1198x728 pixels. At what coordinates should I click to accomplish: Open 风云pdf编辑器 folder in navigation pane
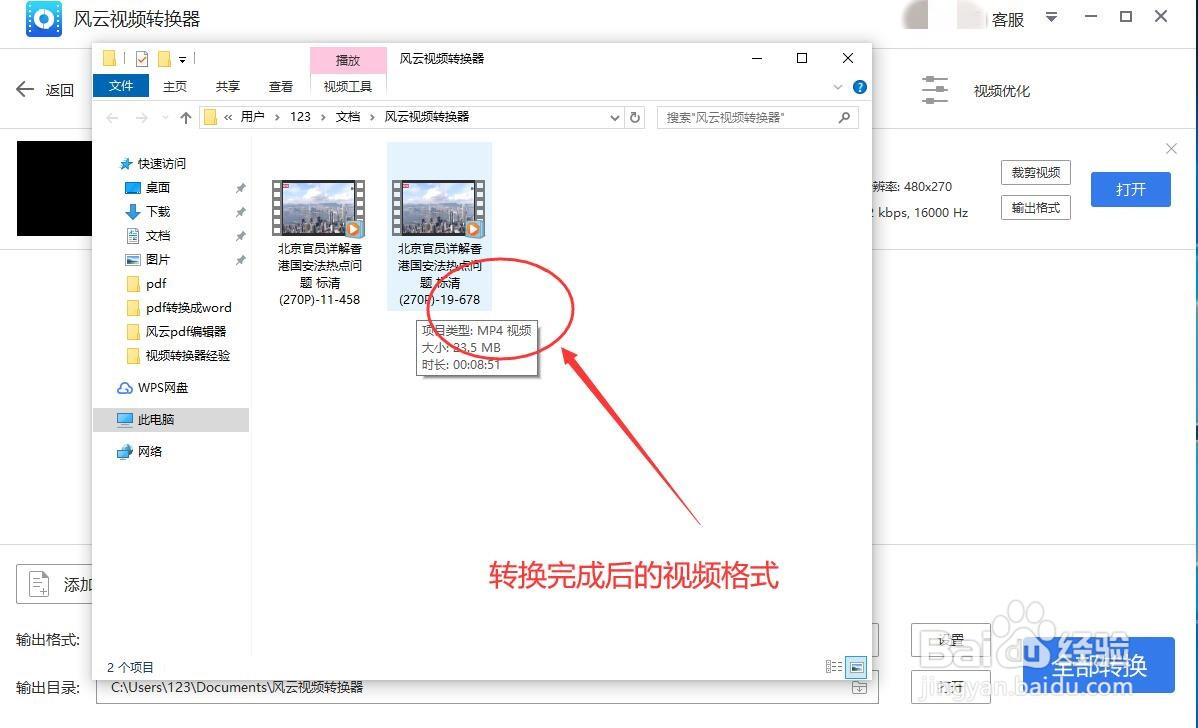tap(186, 332)
